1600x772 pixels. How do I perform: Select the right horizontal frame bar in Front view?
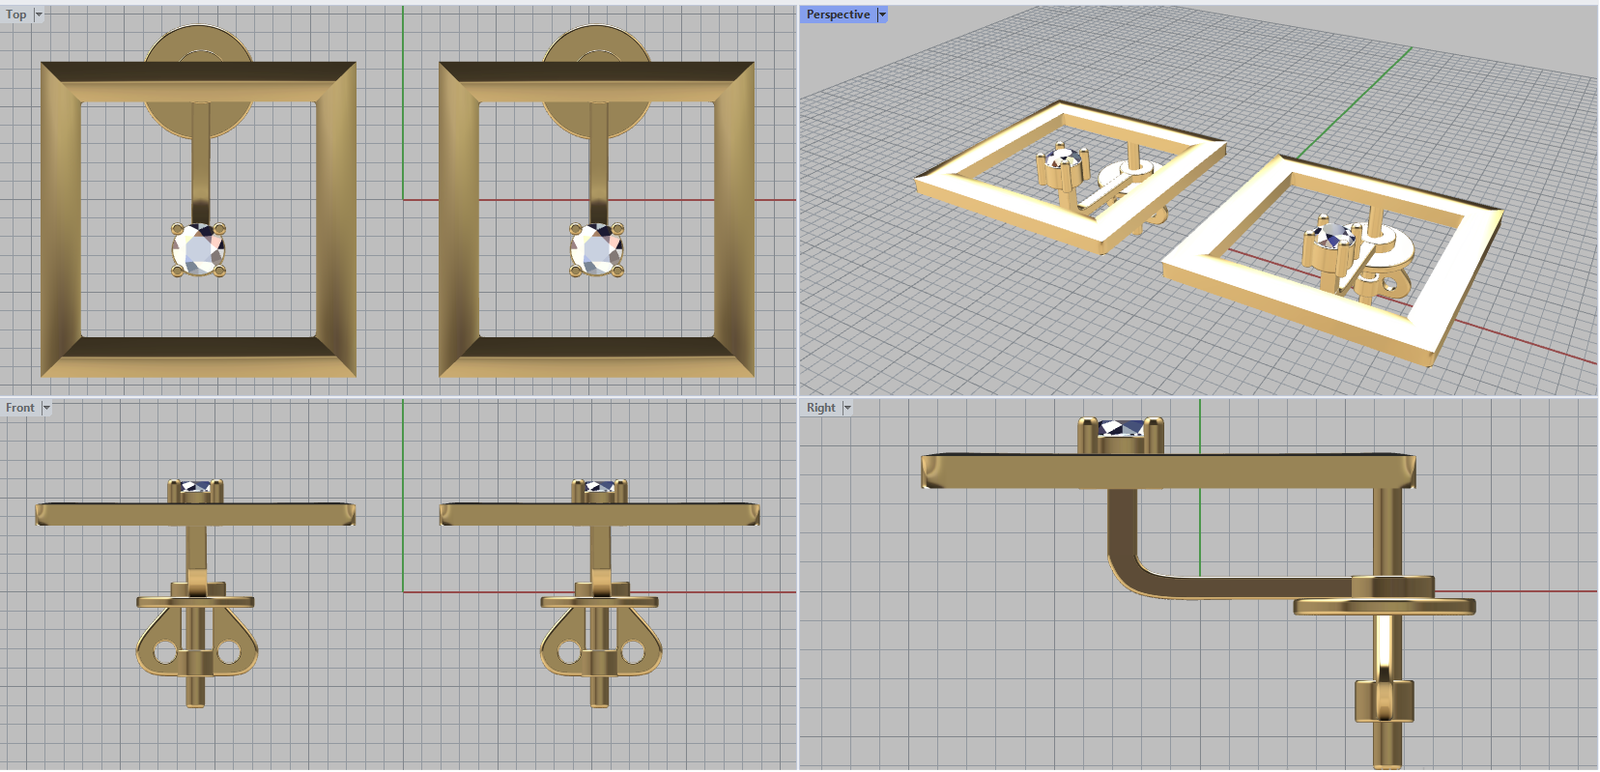600,514
